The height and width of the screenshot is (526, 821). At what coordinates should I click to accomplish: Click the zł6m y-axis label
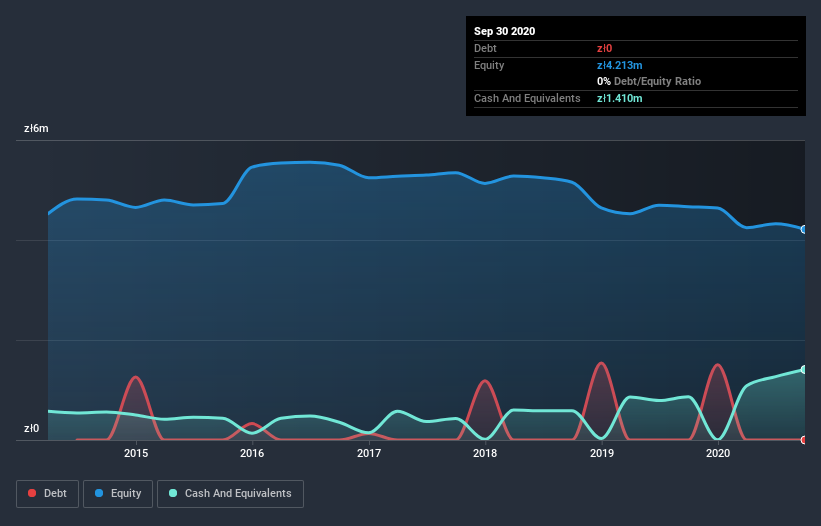pyautogui.click(x=36, y=128)
